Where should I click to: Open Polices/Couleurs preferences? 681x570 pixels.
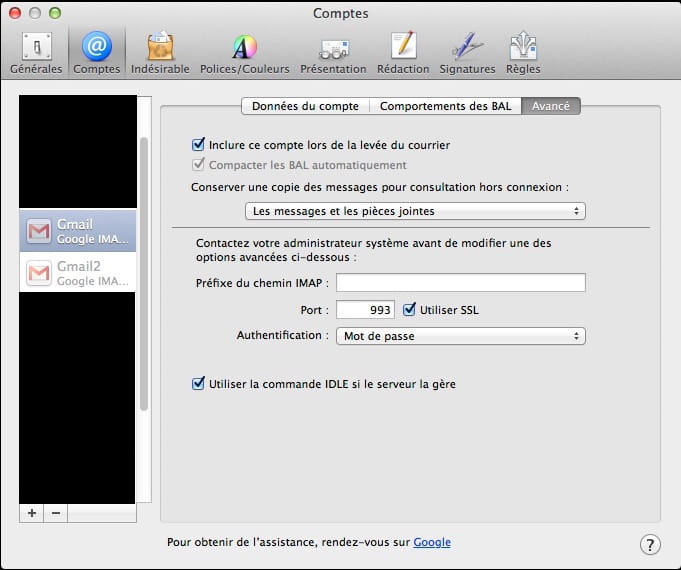(245, 53)
